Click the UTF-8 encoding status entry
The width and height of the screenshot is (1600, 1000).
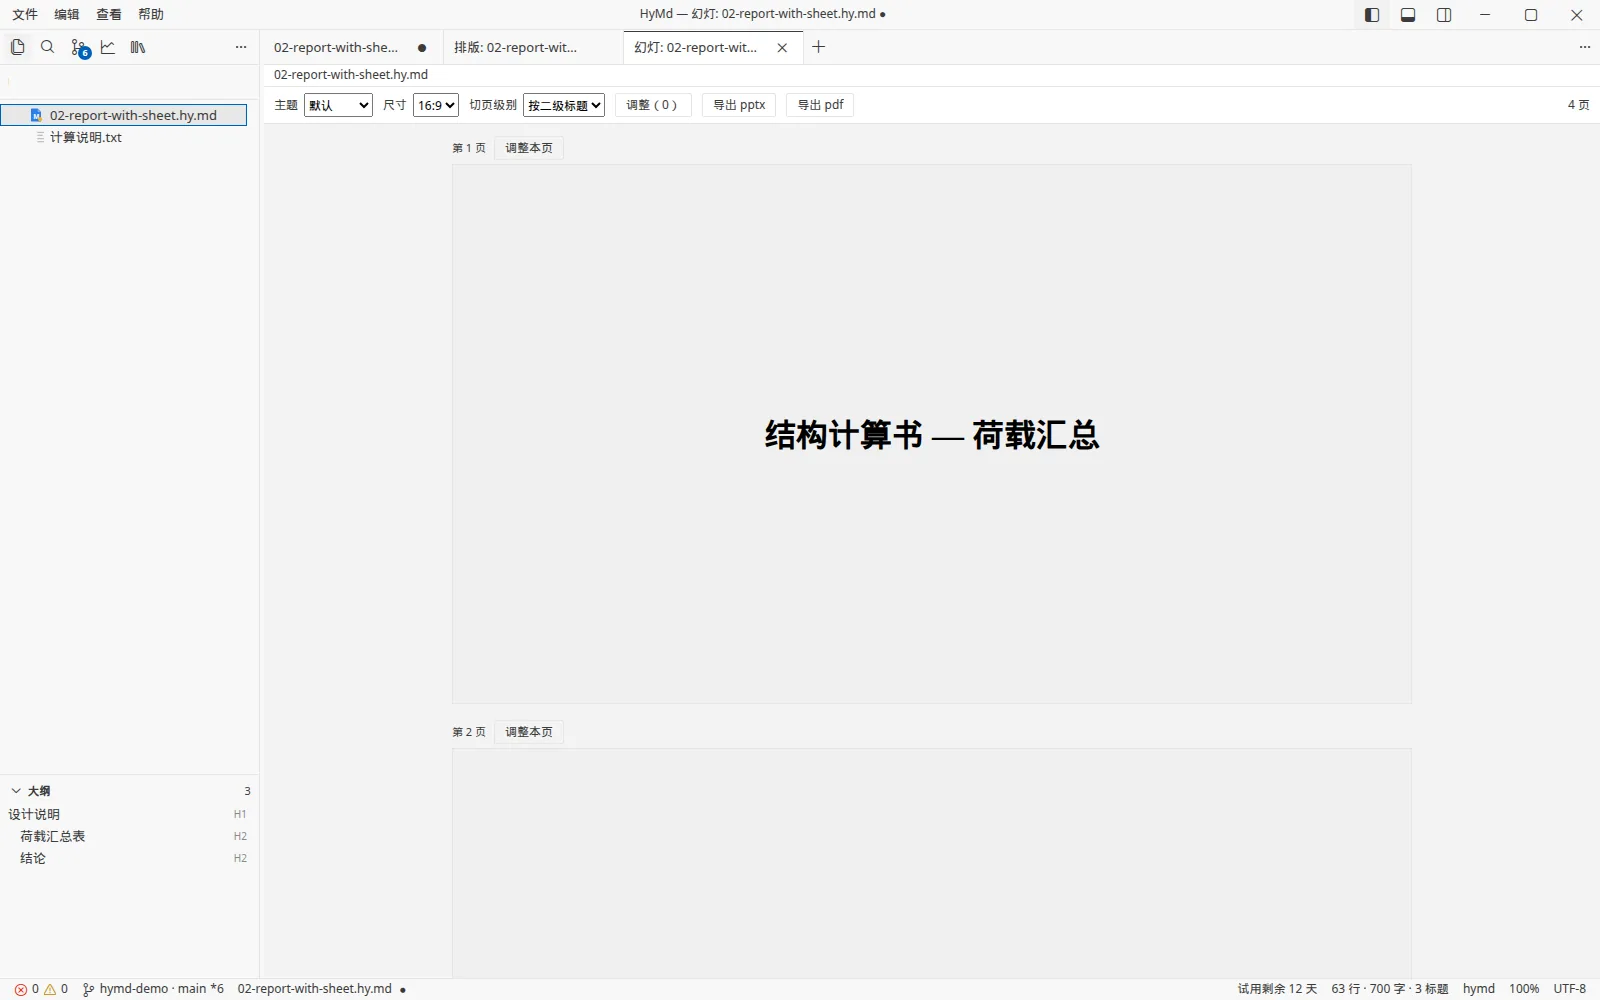1570,989
